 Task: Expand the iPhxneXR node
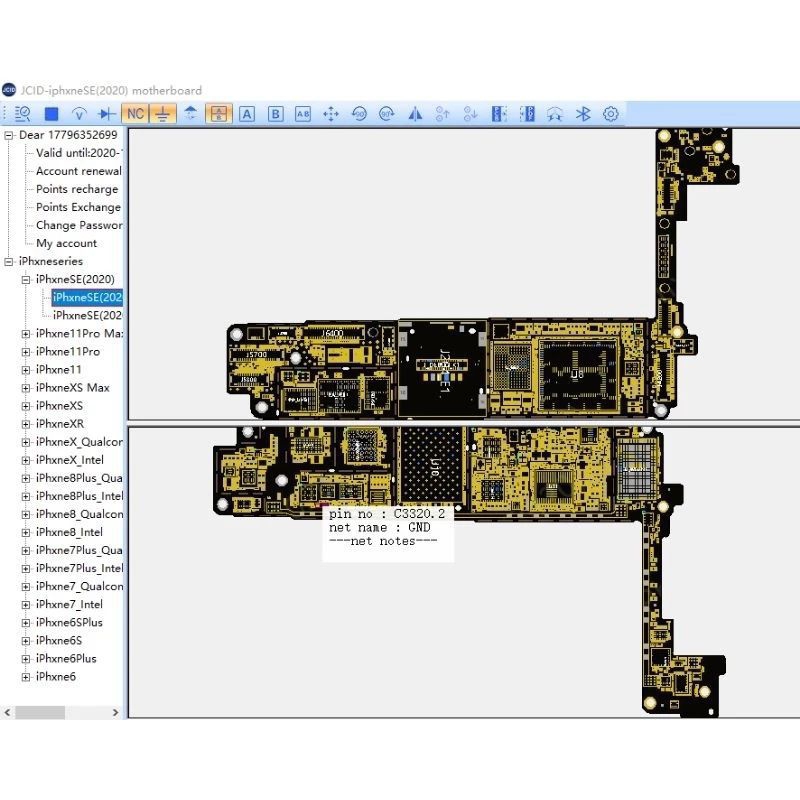(26, 424)
